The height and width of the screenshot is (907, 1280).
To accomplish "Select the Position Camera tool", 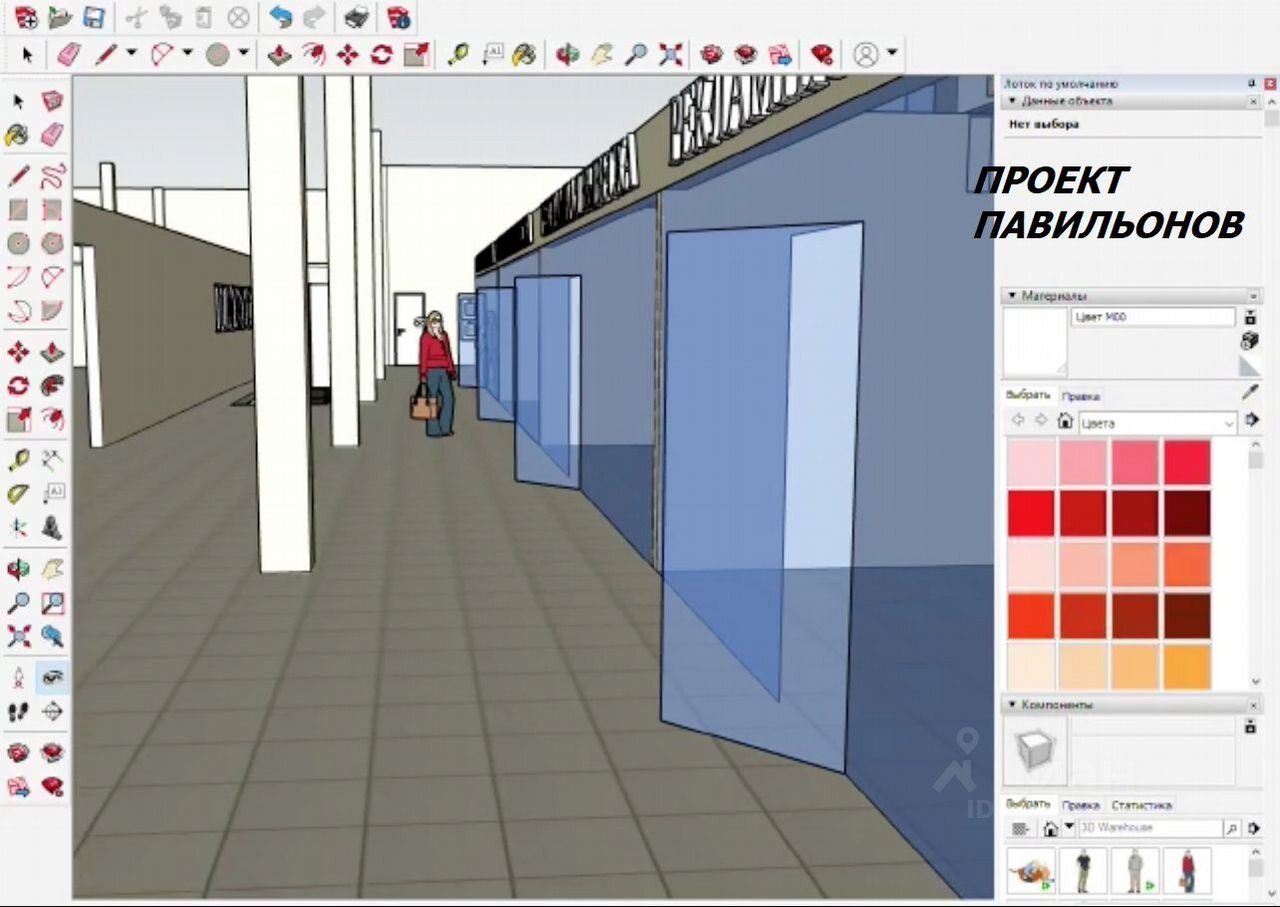I will [18, 678].
